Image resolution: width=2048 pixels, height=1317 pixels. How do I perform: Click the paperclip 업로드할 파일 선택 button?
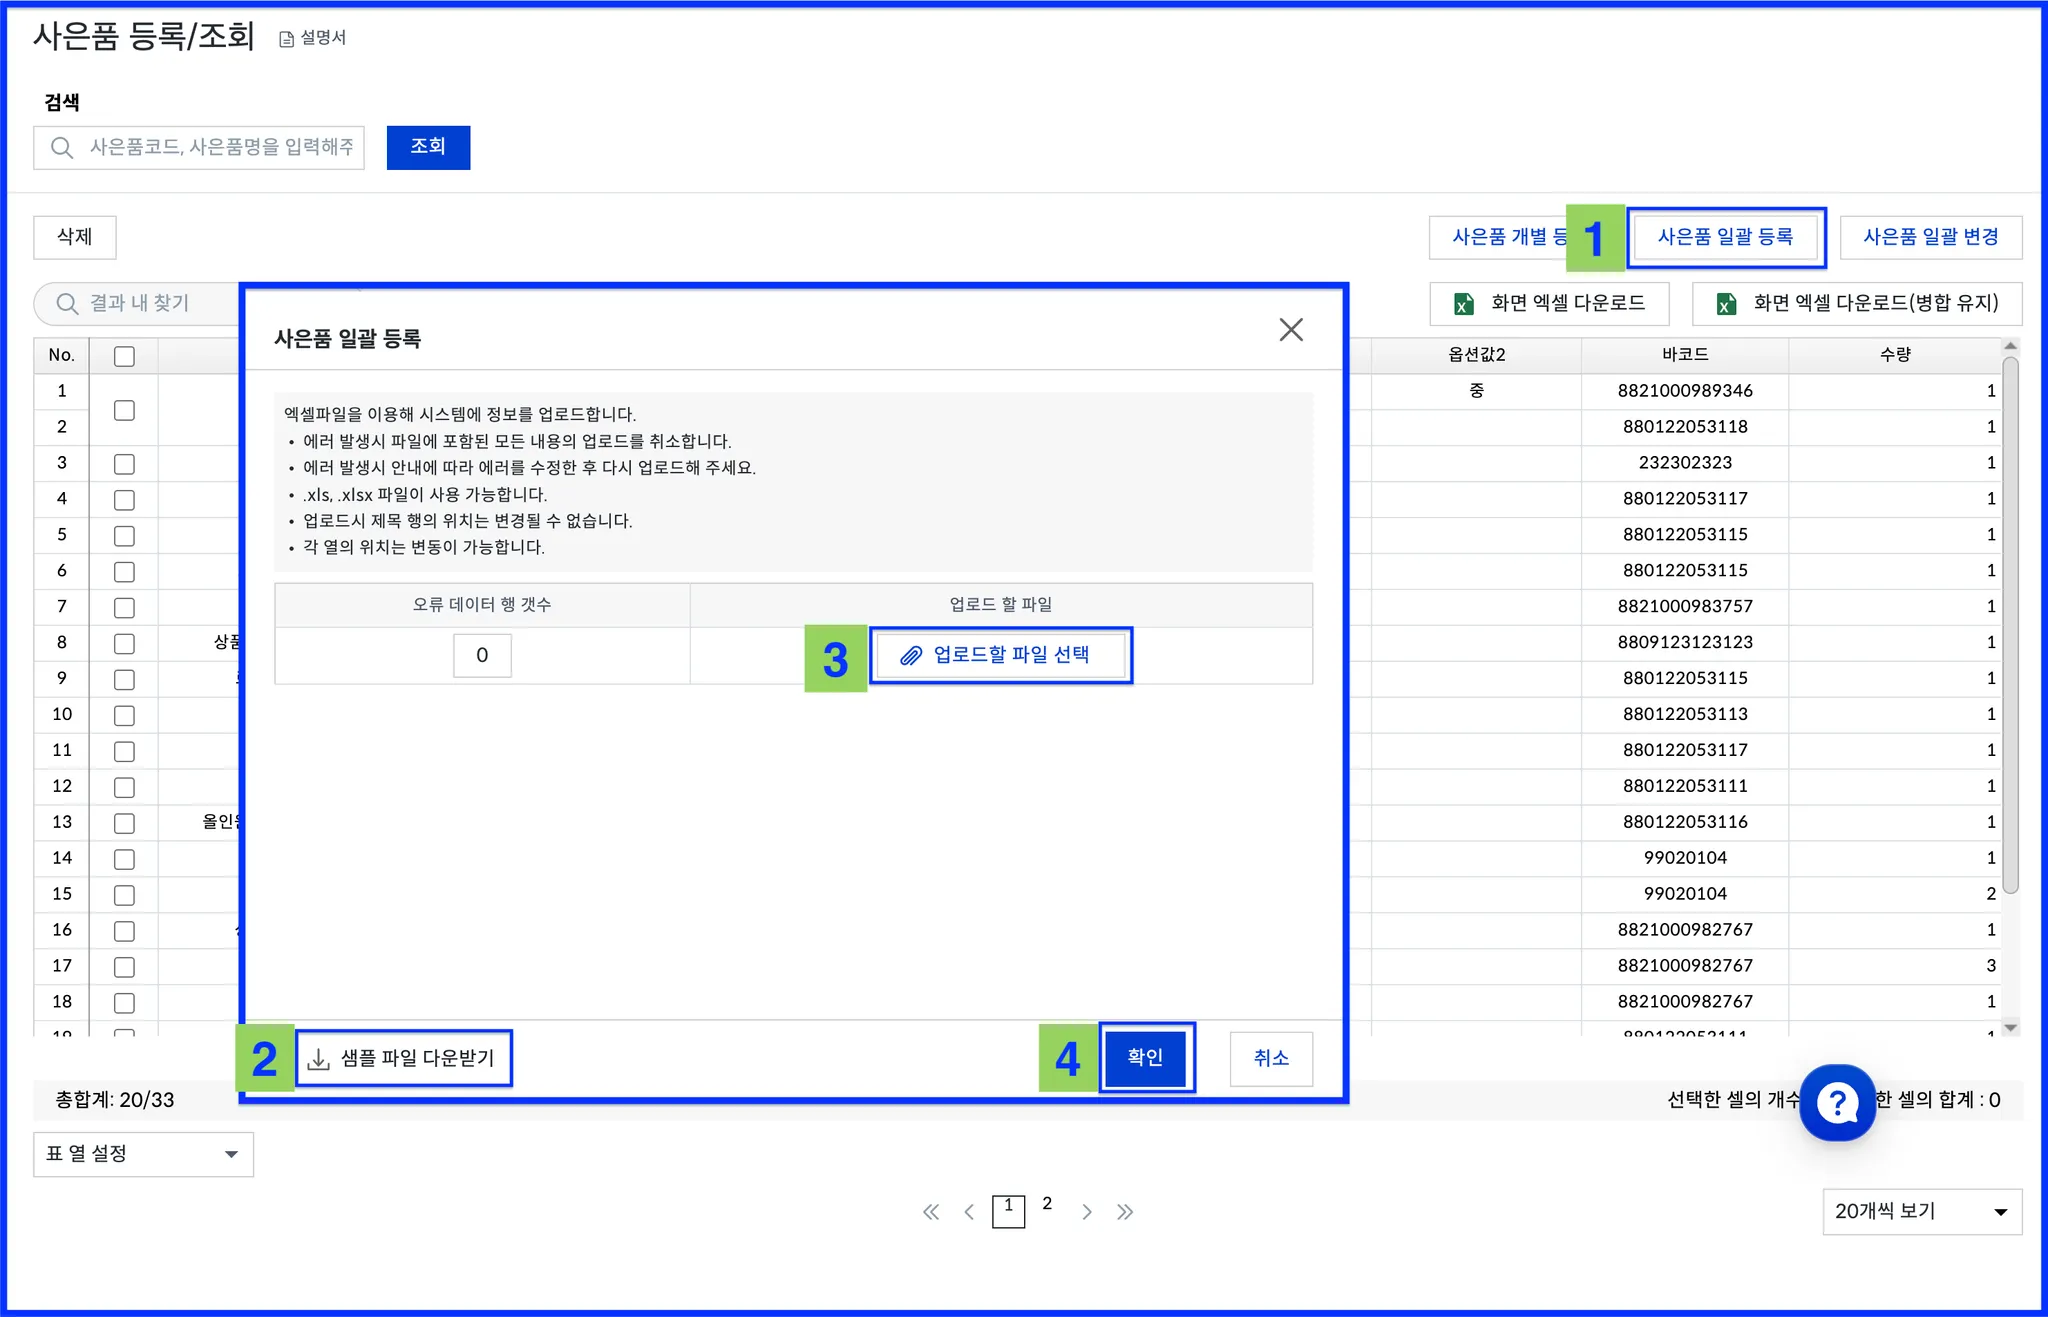pos(1000,655)
